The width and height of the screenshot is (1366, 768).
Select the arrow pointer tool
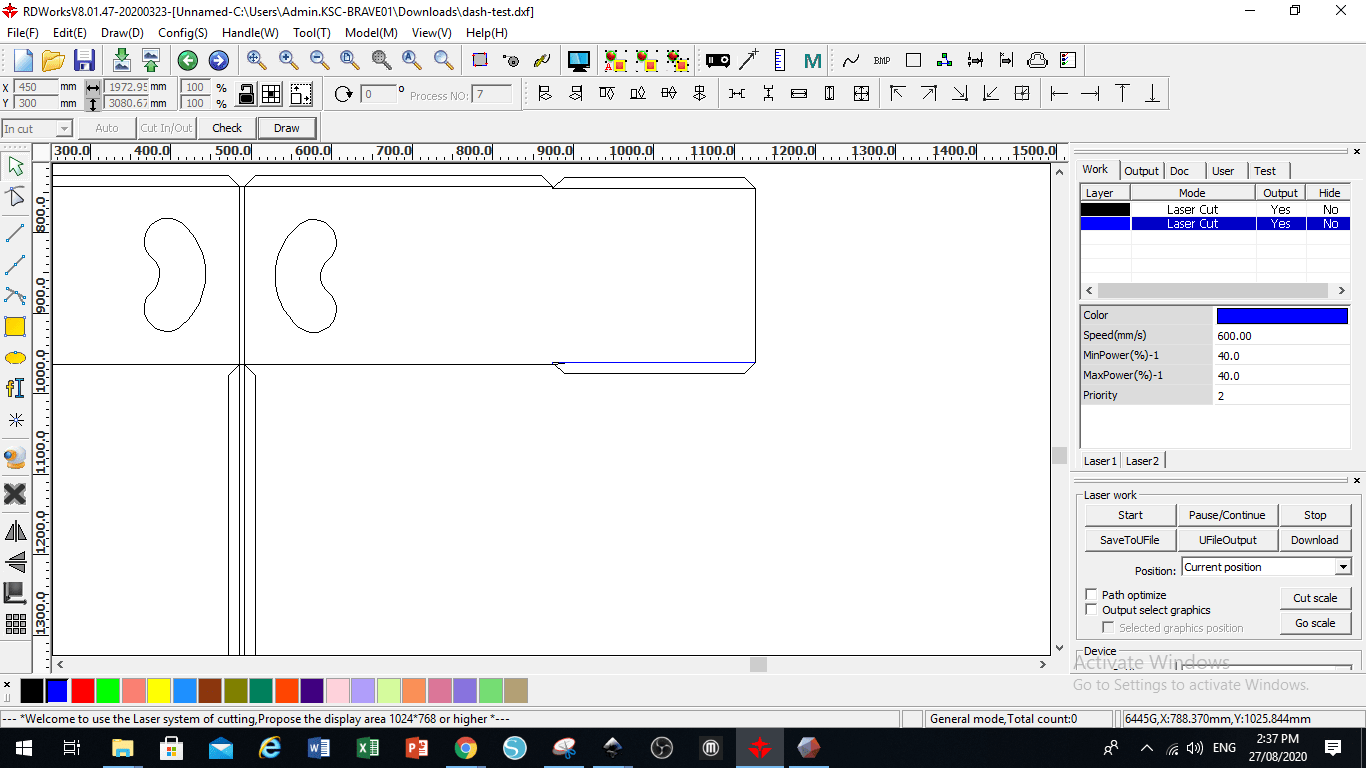[x=15, y=165]
